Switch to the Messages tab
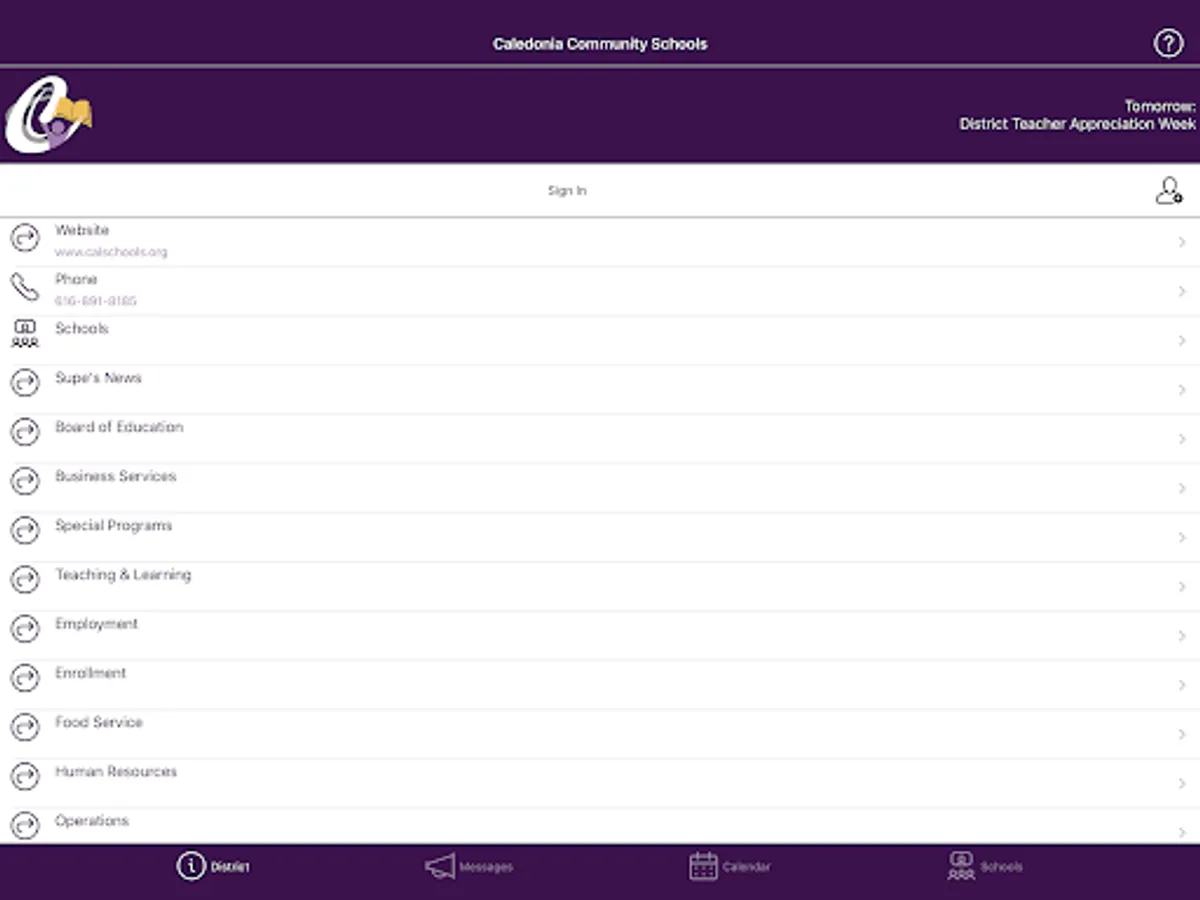Image resolution: width=1200 pixels, height=900 pixels. 469,866
